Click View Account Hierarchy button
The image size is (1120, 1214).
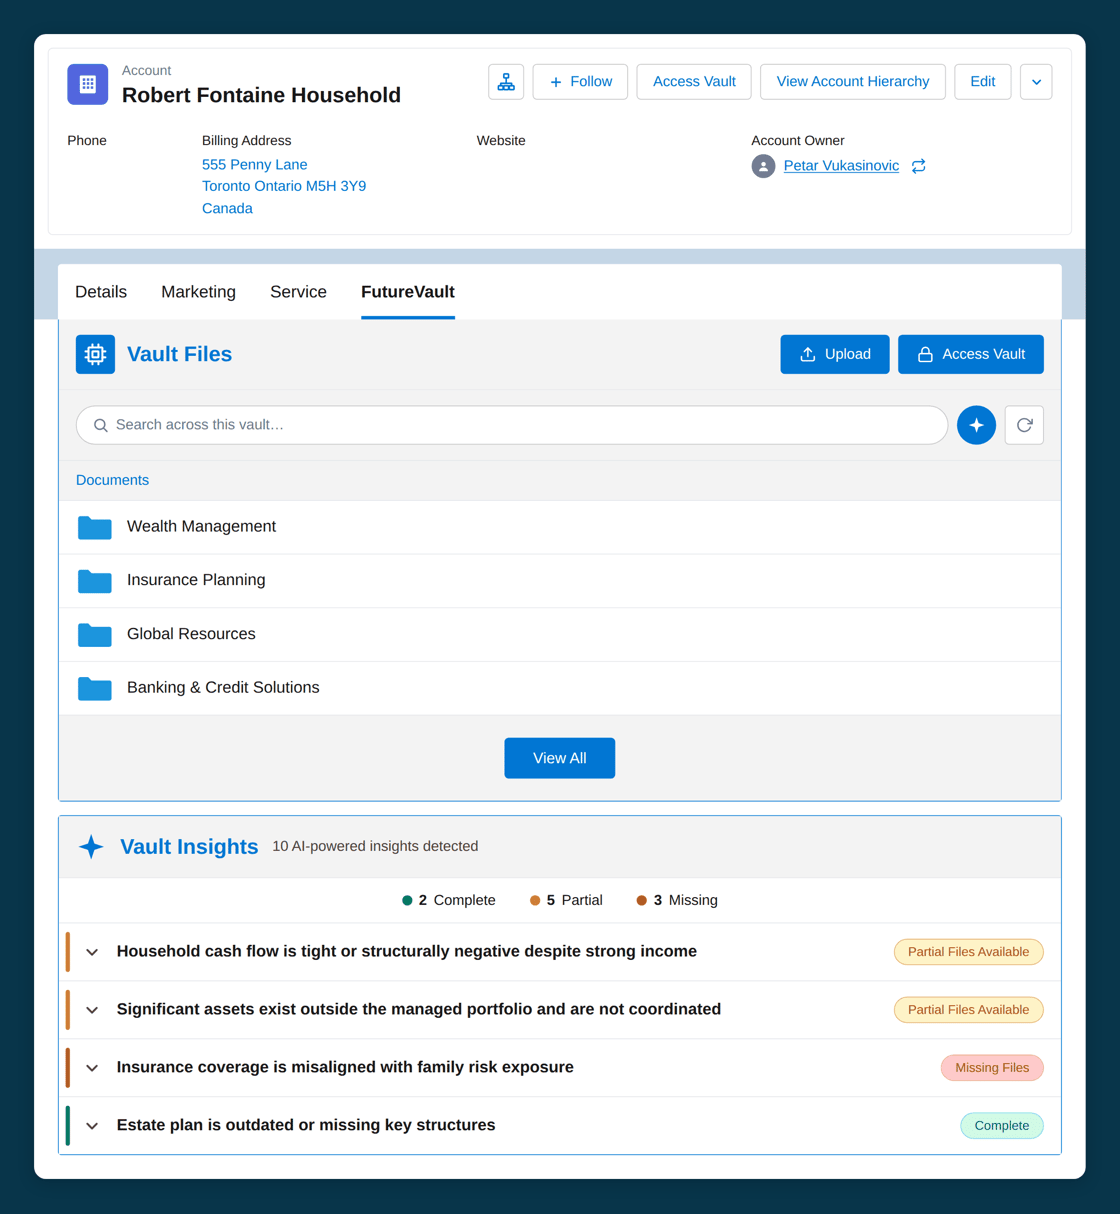pyautogui.click(x=853, y=82)
